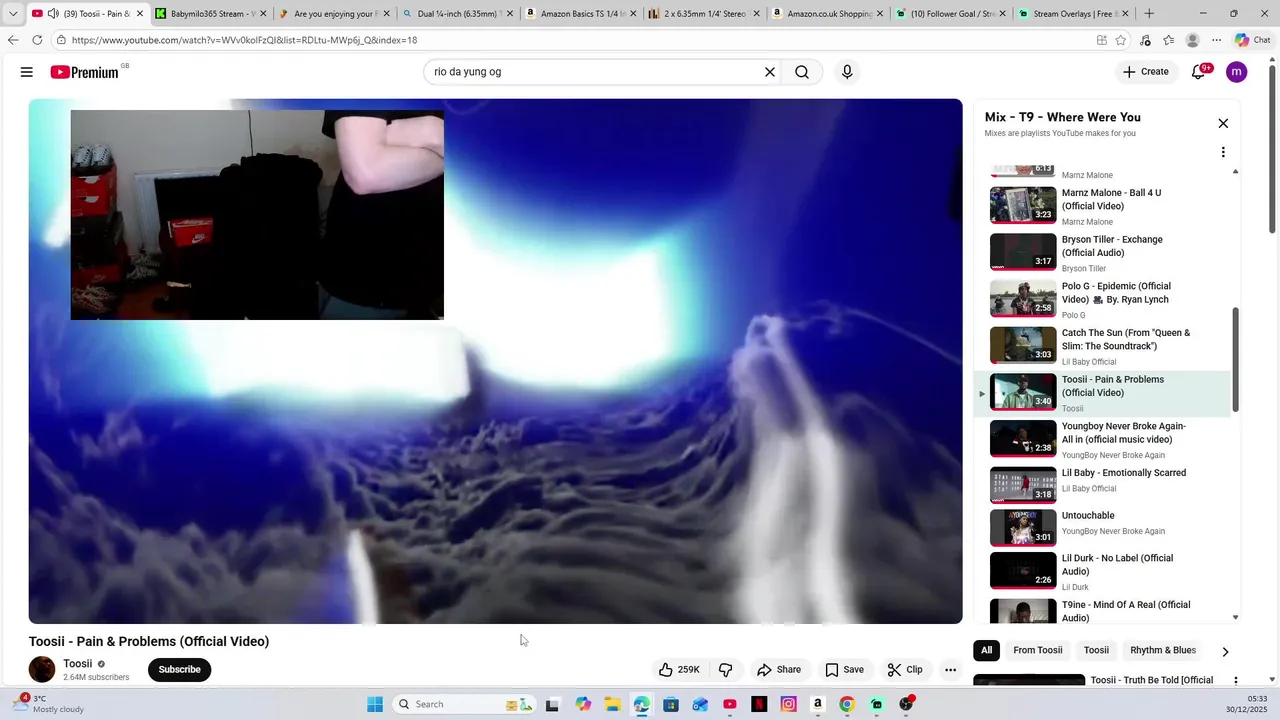Close the Babymilo365 Stream tab
The height and width of the screenshot is (720, 1280).
coord(263,14)
